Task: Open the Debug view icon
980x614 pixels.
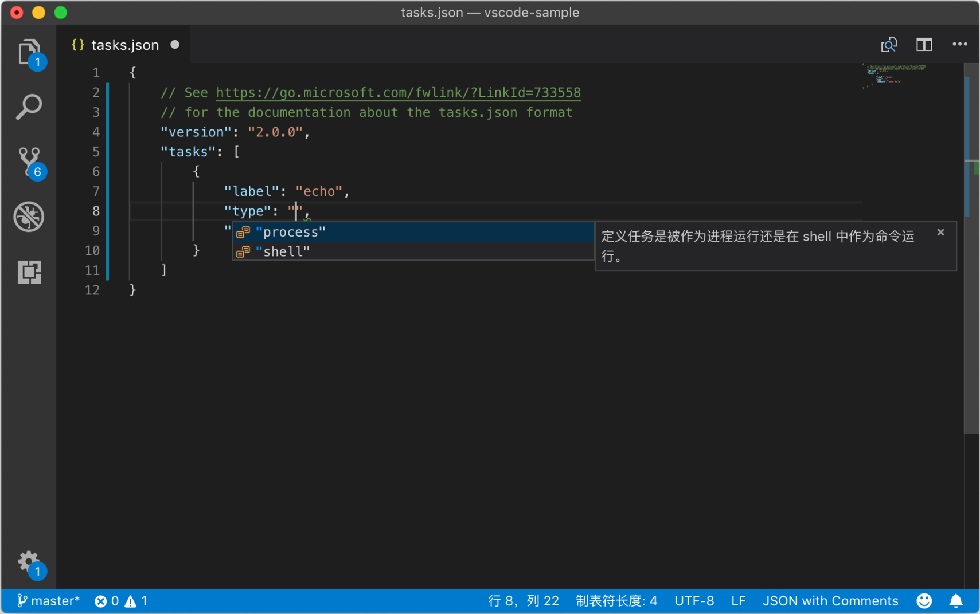Action: click(x=29, y=216)
